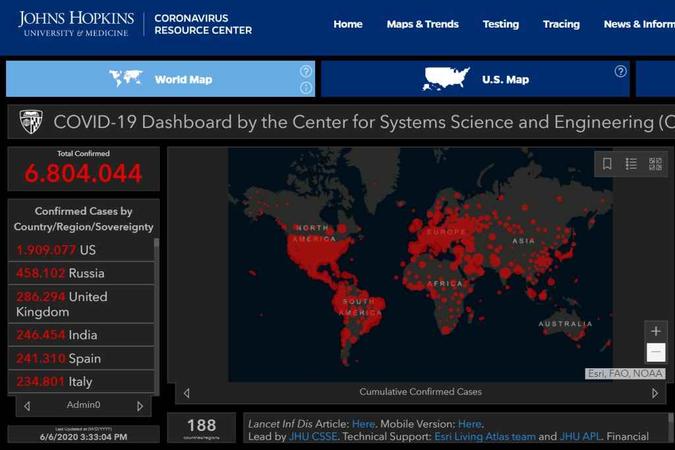
Task: Click the Australia label on map
Action: coord(566,324)
